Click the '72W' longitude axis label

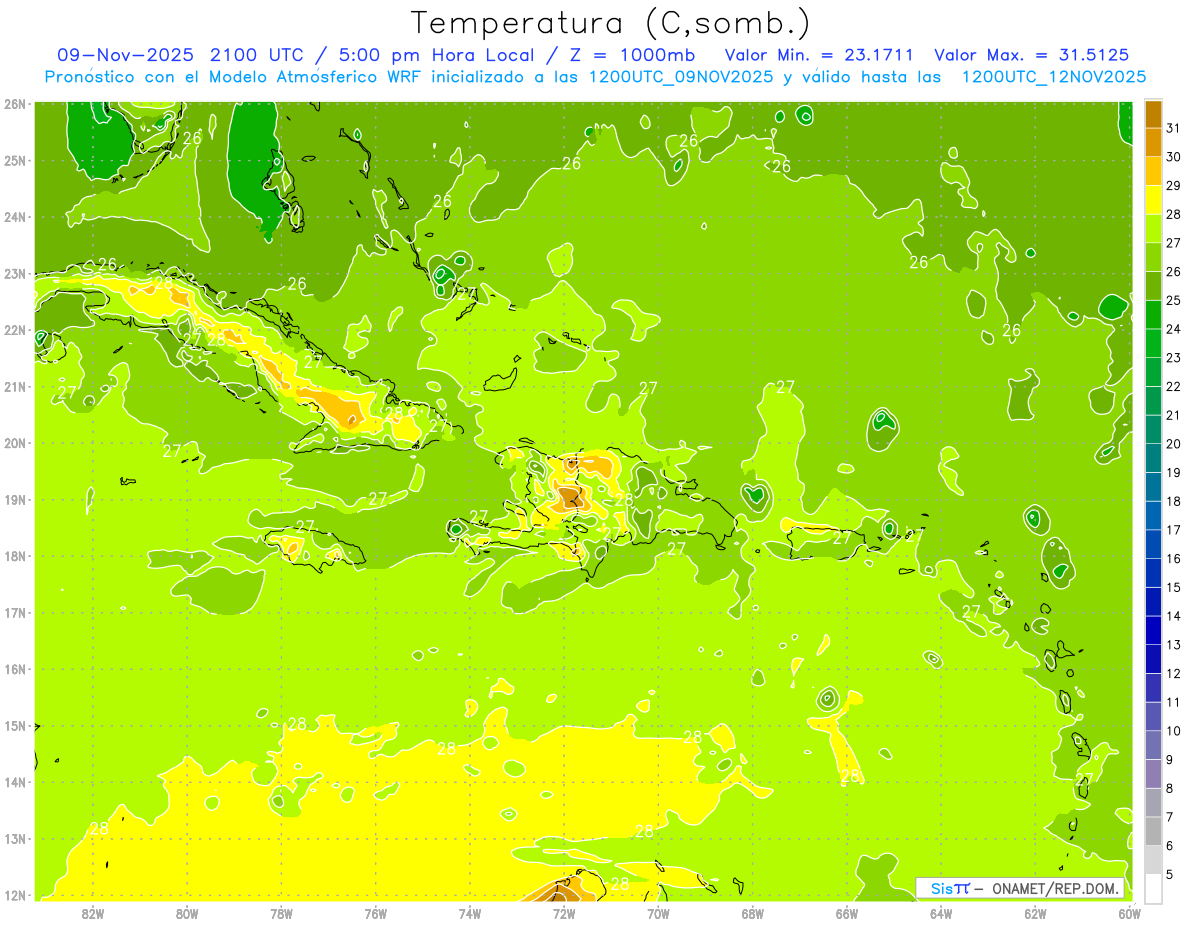(x=564, y=913)
